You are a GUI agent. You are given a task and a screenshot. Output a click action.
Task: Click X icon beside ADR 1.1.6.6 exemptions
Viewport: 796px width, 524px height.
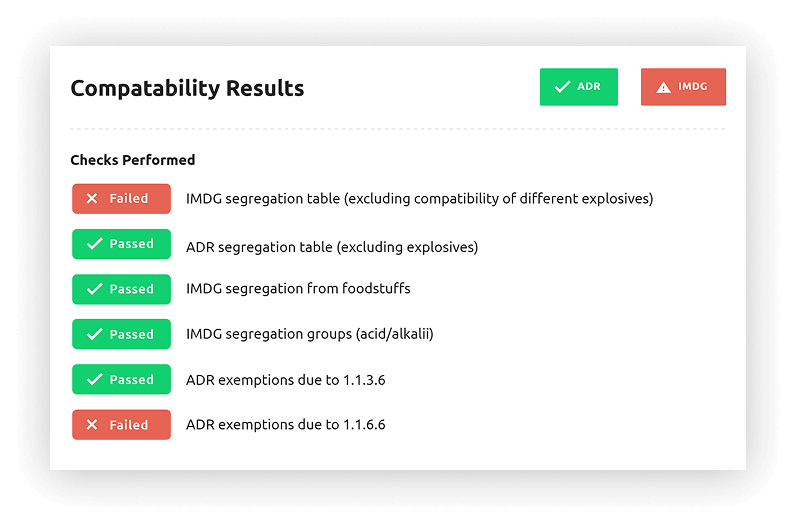coord(92,424)
